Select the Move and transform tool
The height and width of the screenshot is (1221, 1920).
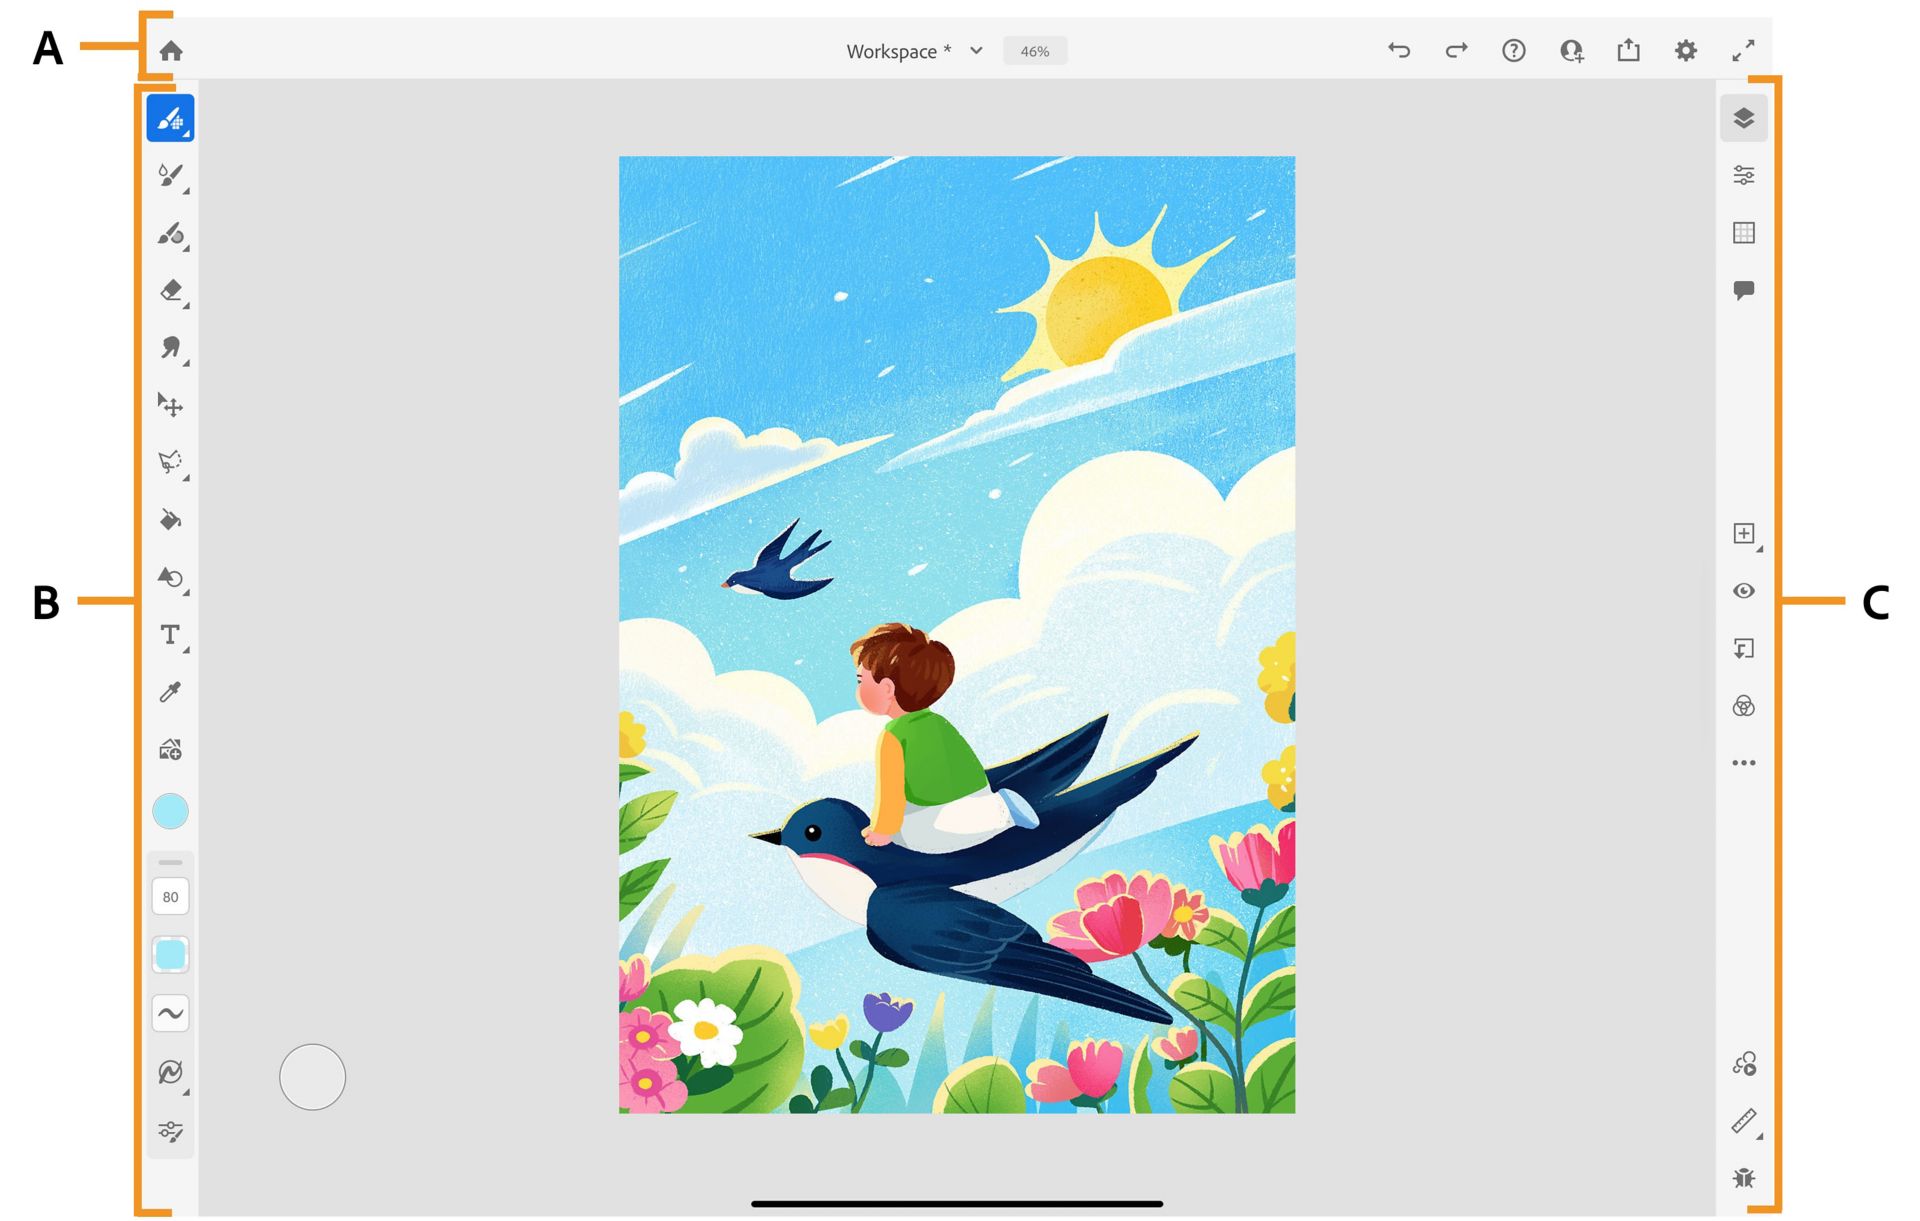click(x=170, y=405)
